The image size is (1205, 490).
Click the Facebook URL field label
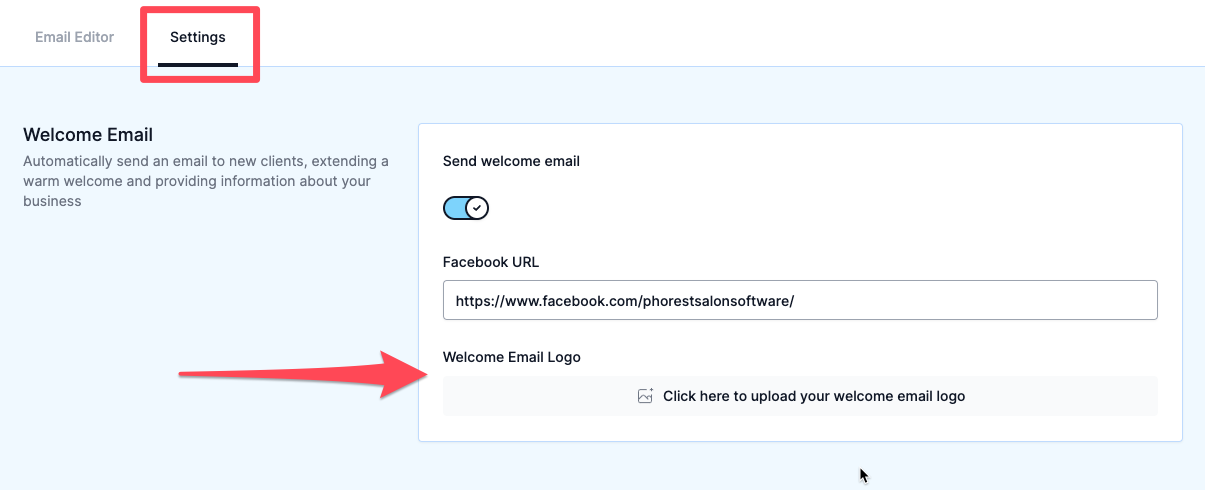[491, 262]
